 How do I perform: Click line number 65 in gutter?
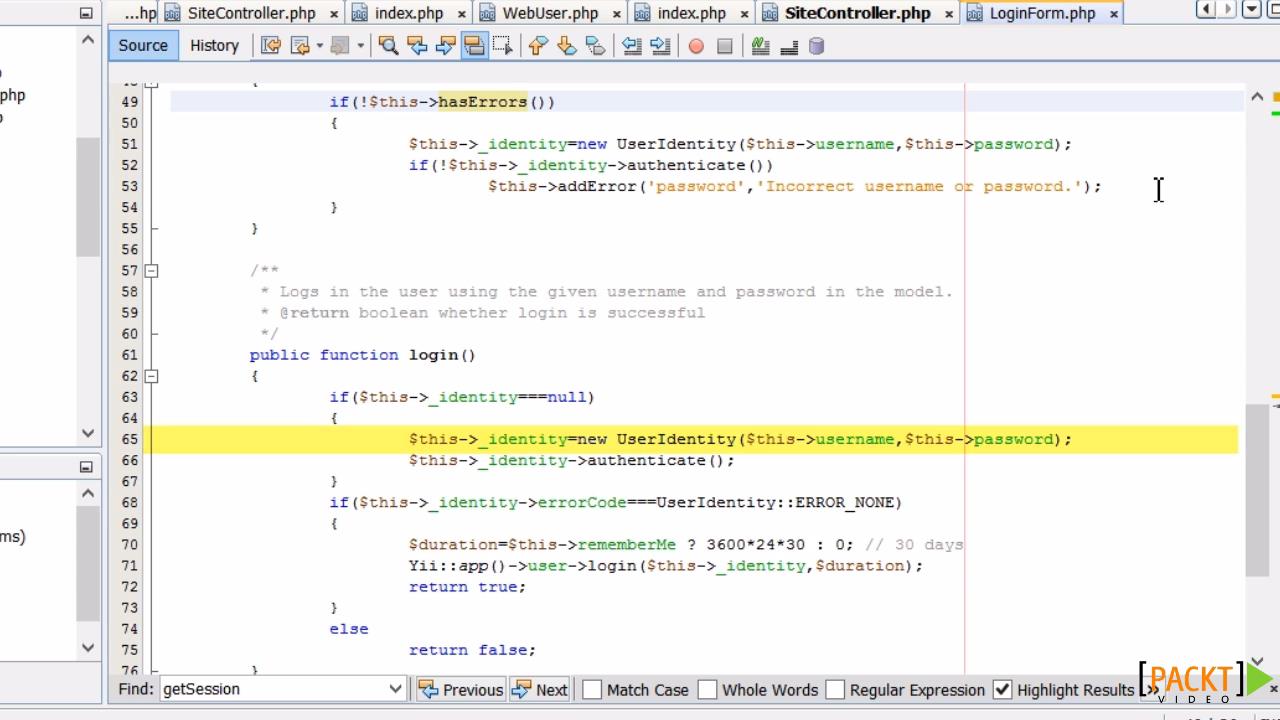pos(130,439)
